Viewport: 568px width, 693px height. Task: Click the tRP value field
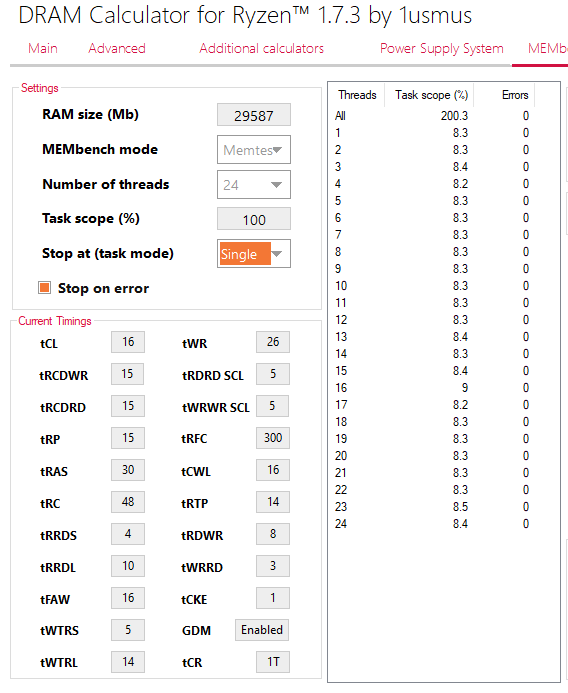point(128,438)
